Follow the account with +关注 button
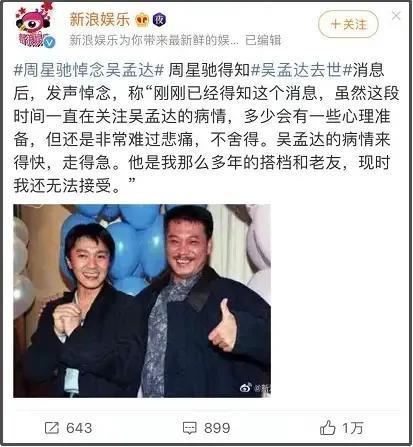 pyautogui.click(x=348, y=24)
